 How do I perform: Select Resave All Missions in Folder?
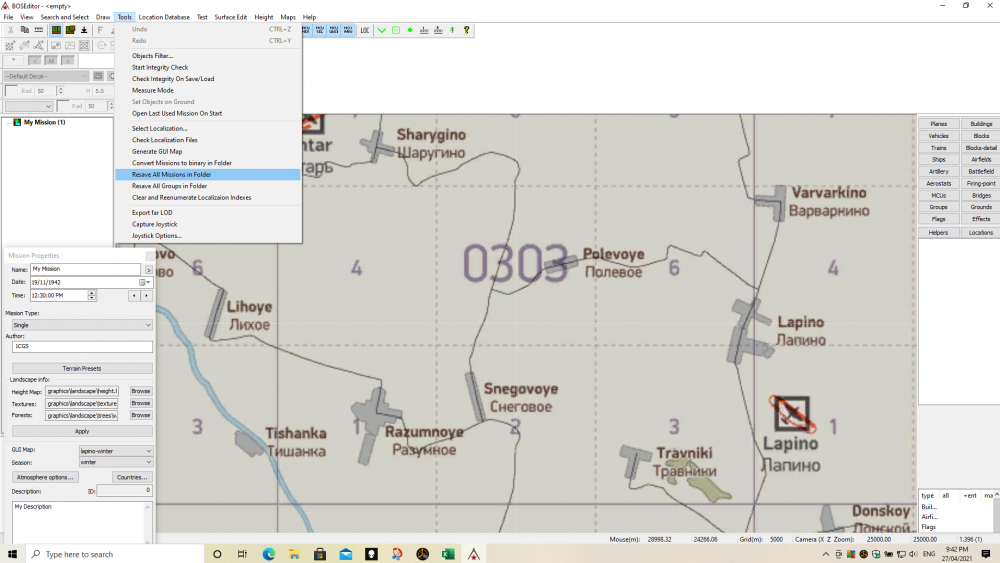click(172, 174)
